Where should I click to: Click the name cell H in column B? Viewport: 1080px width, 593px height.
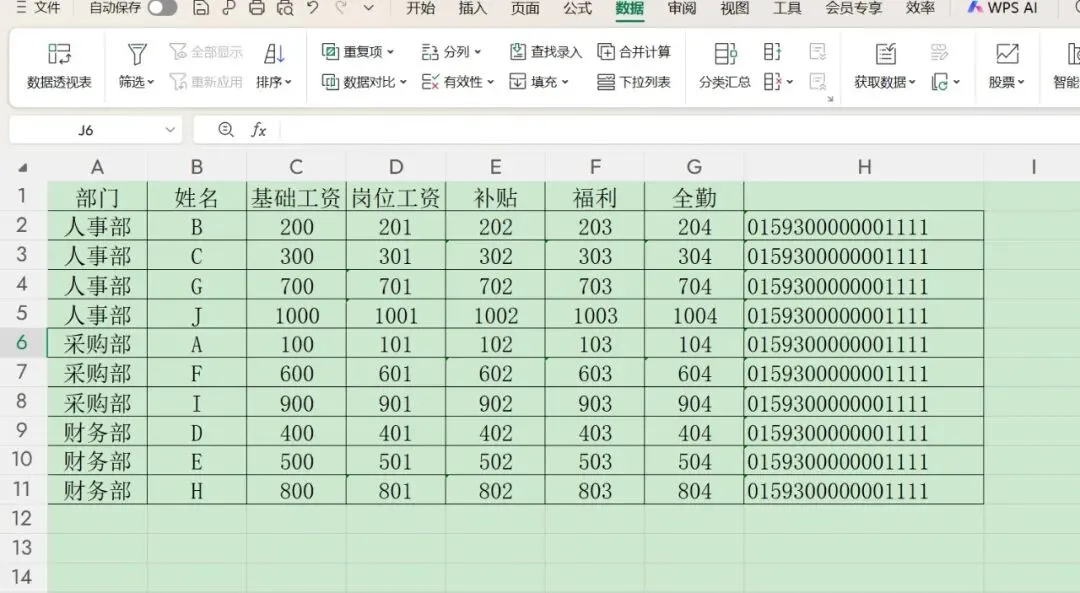(x=197, y=490)
